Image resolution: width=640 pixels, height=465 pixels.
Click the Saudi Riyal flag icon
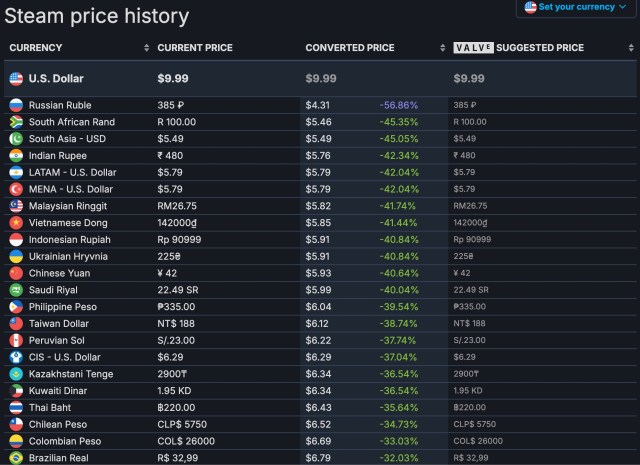click(x=16, y=290)
